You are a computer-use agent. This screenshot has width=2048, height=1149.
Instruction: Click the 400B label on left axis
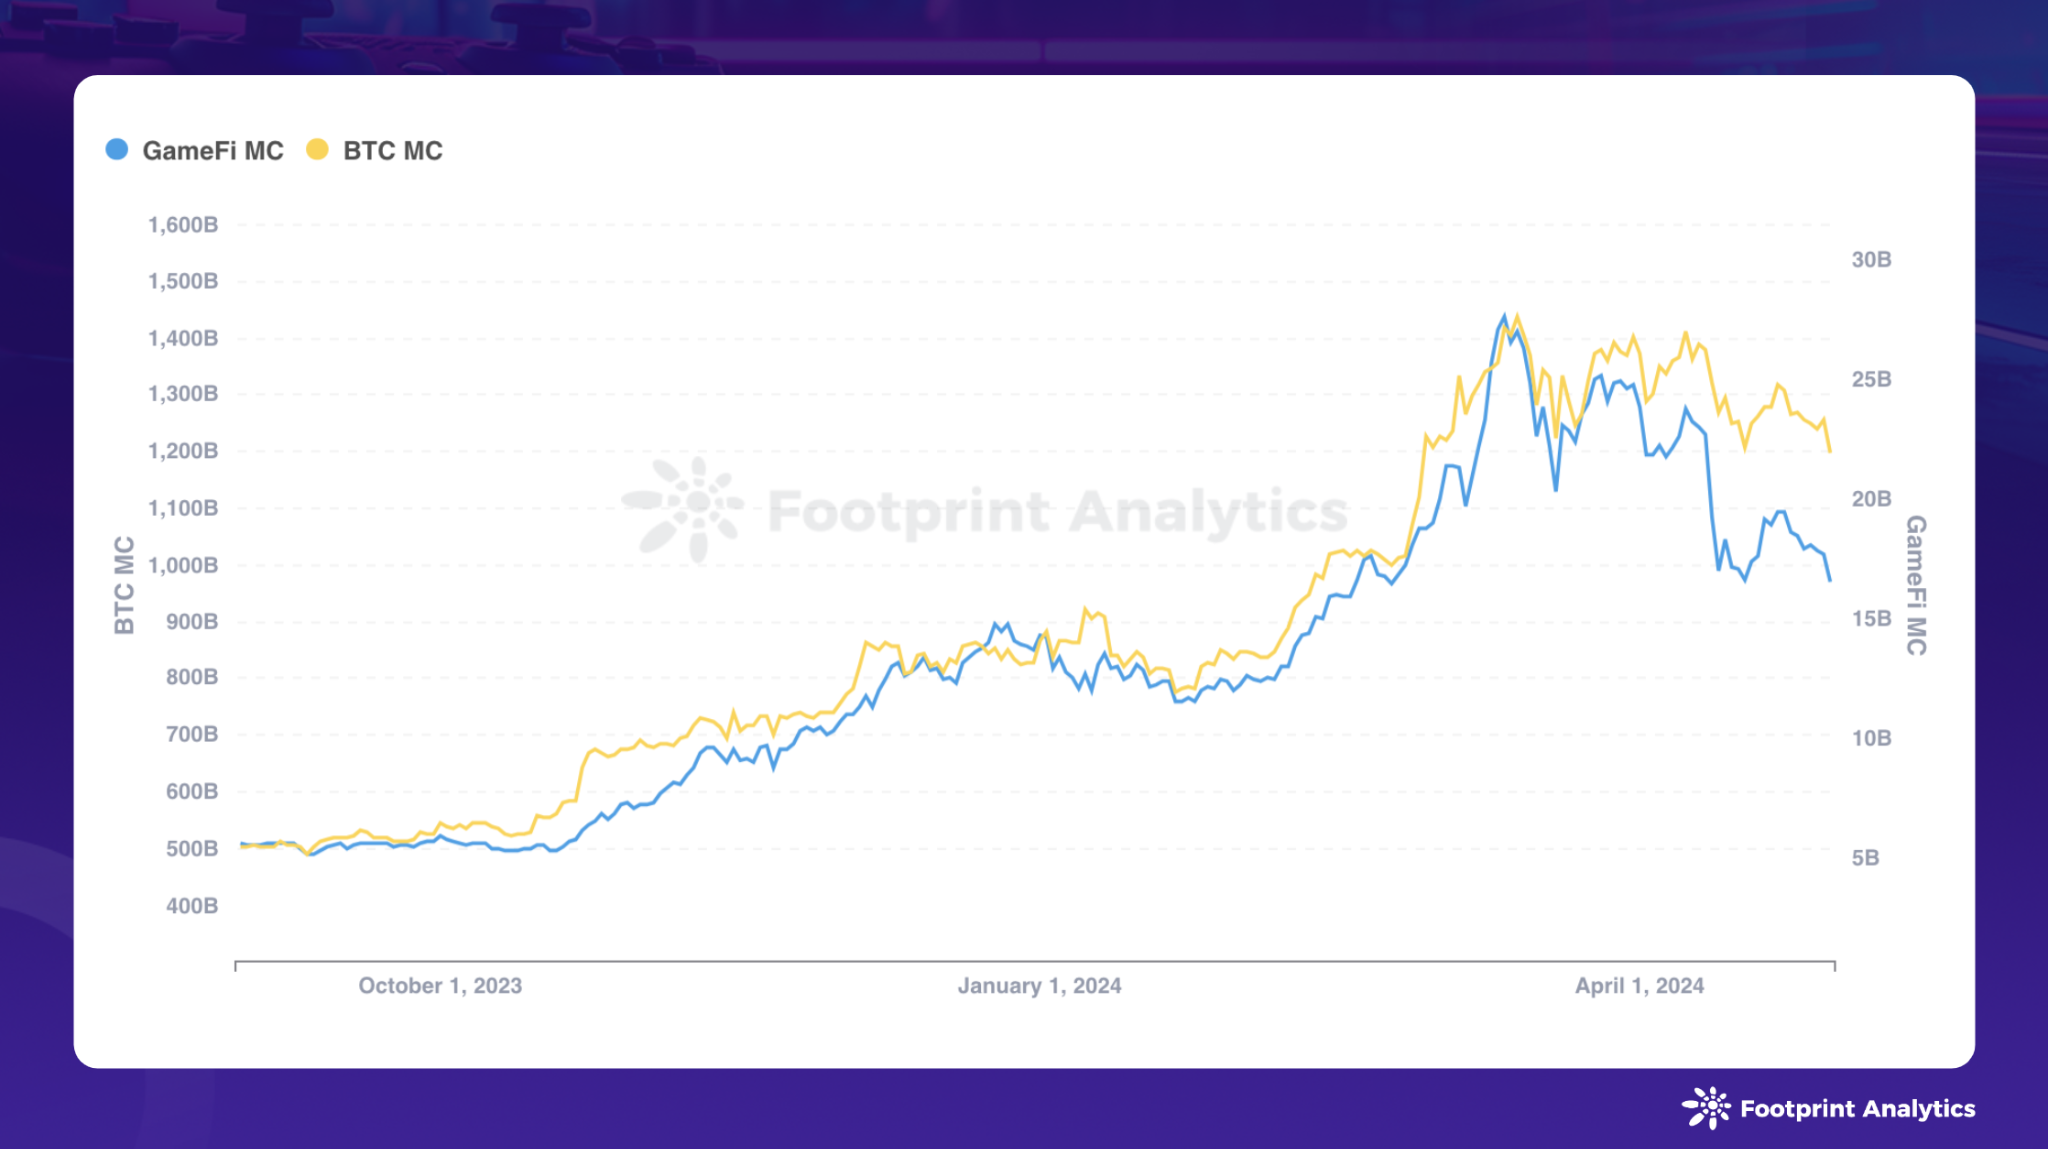(x=192, y=906)
